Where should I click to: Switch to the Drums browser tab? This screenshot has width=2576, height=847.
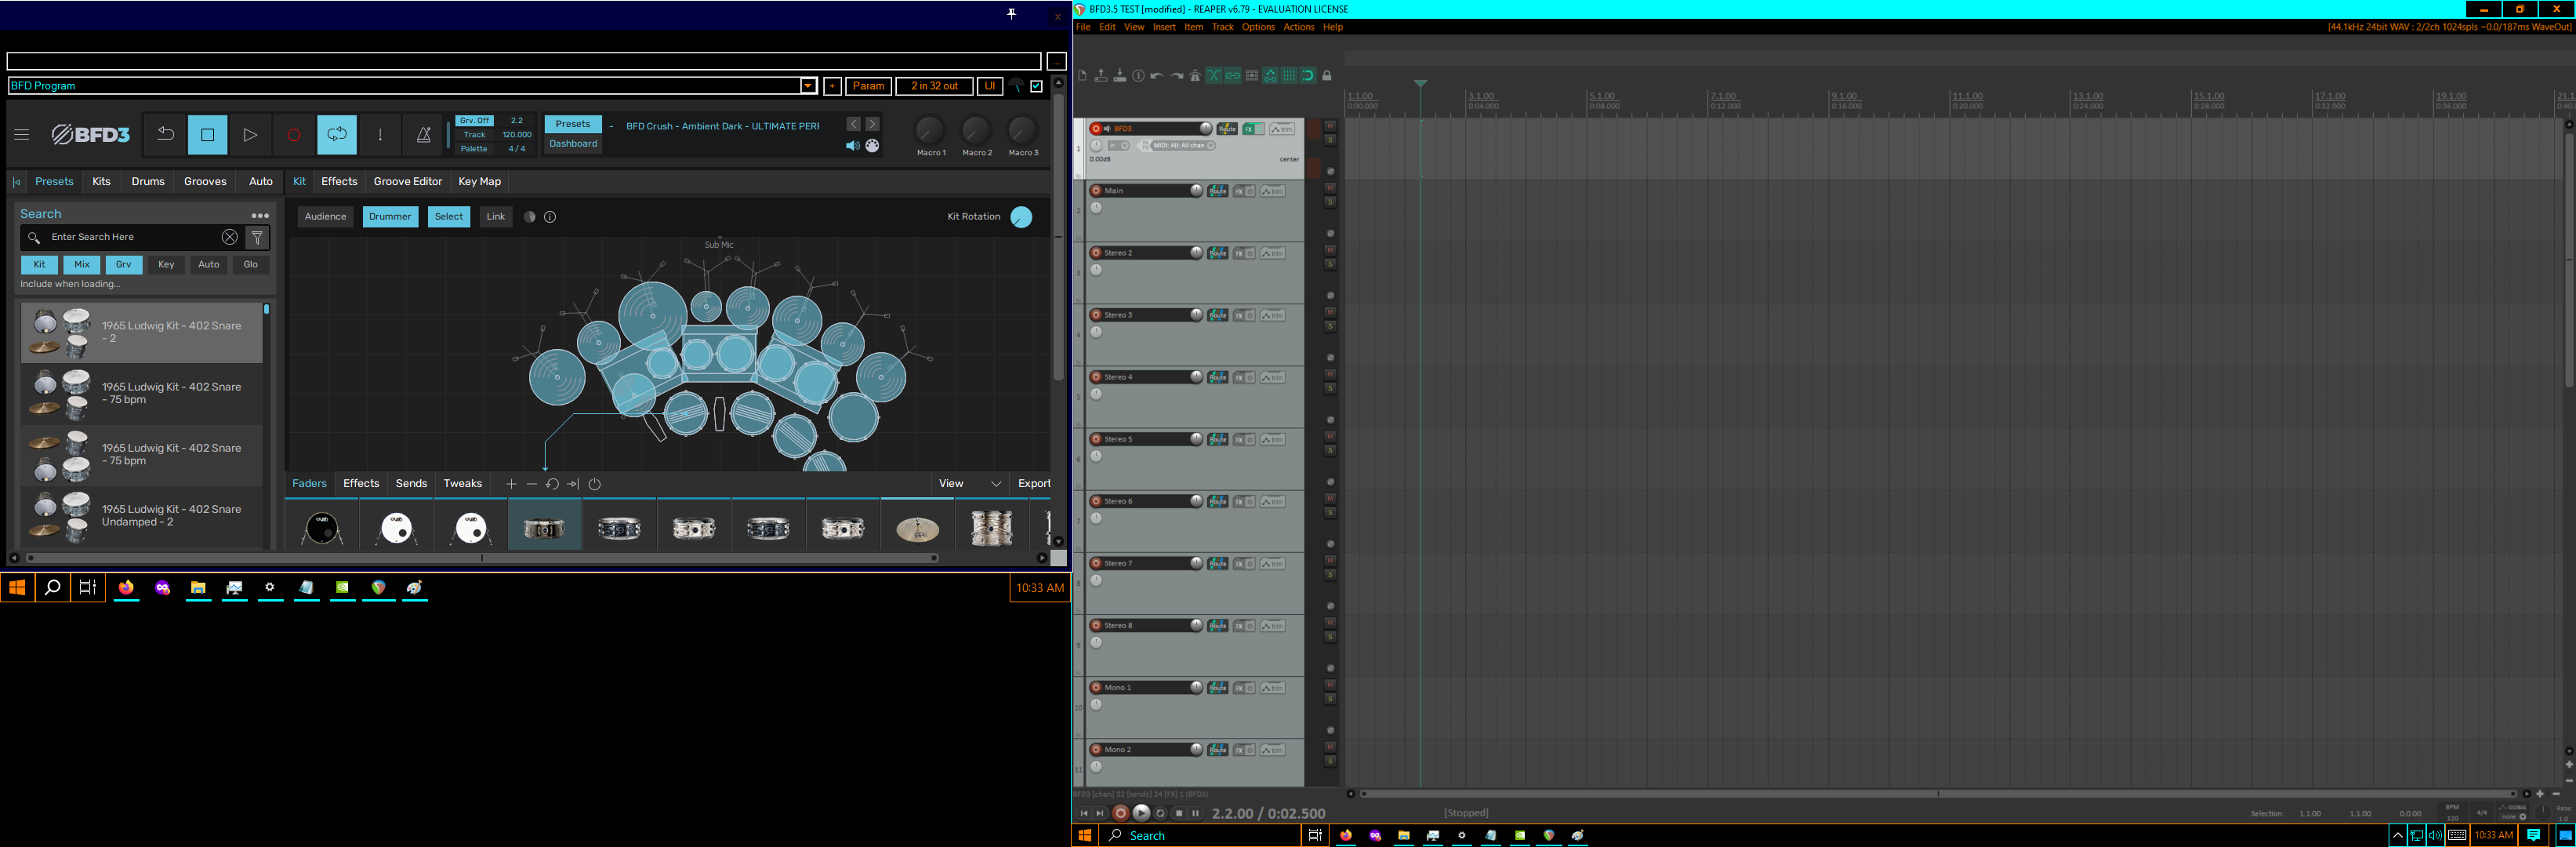pos(148,182)
